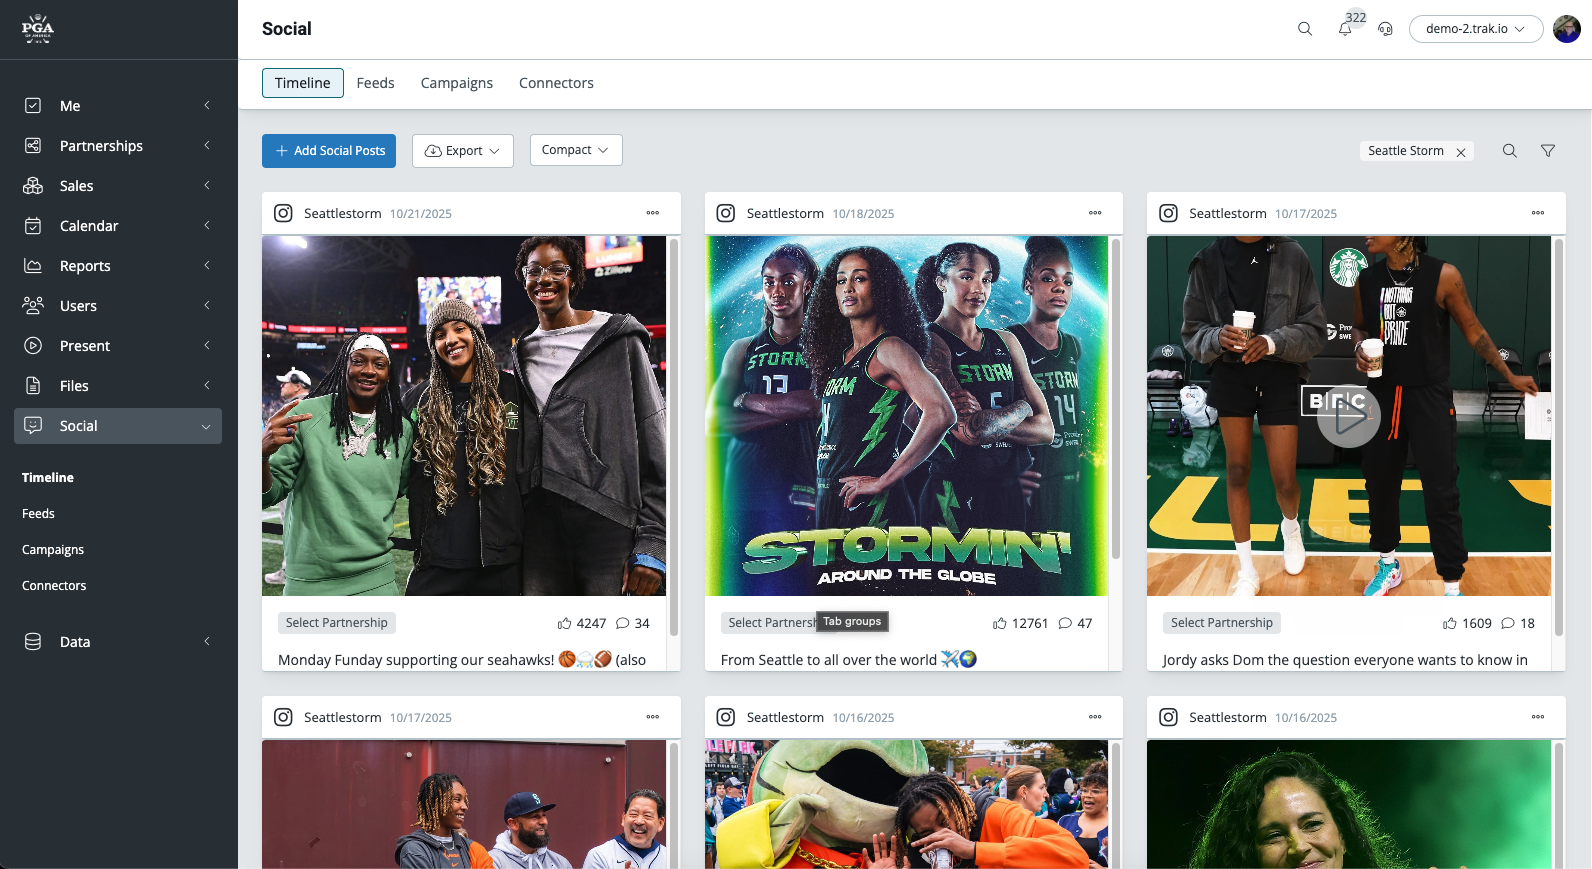1592x869 pixels.
Task: Switch to the Connectors tab
Action: 556,83
